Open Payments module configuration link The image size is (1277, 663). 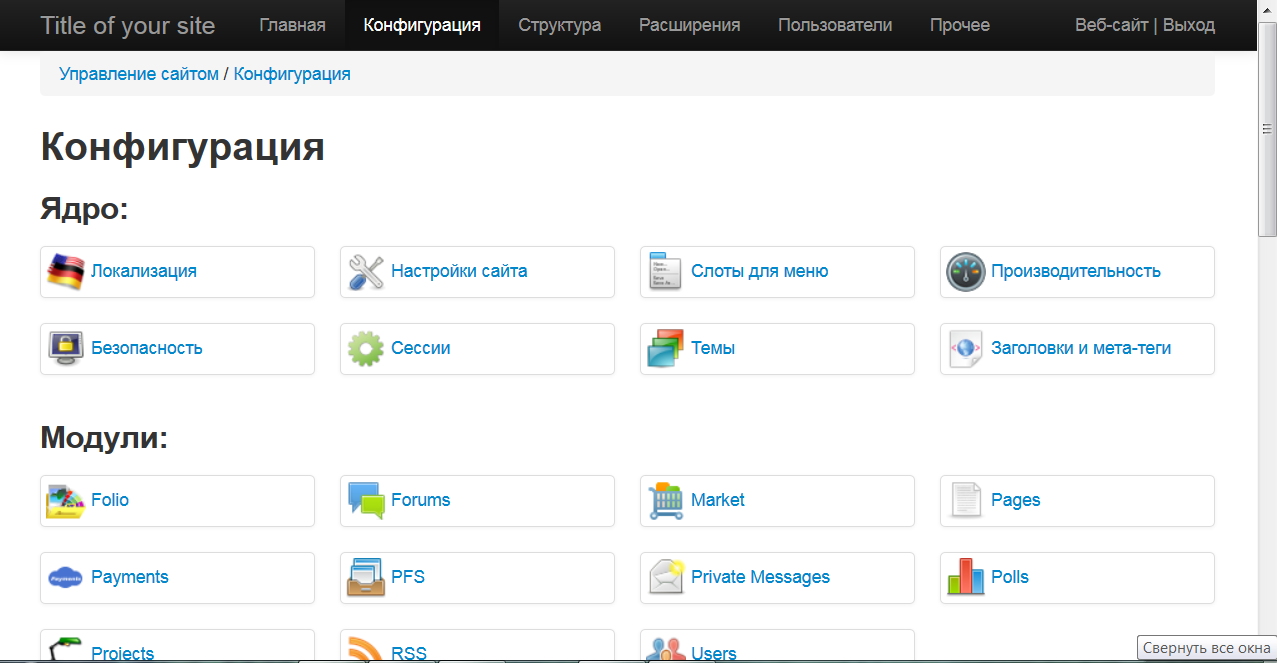[x=130, y=577]
